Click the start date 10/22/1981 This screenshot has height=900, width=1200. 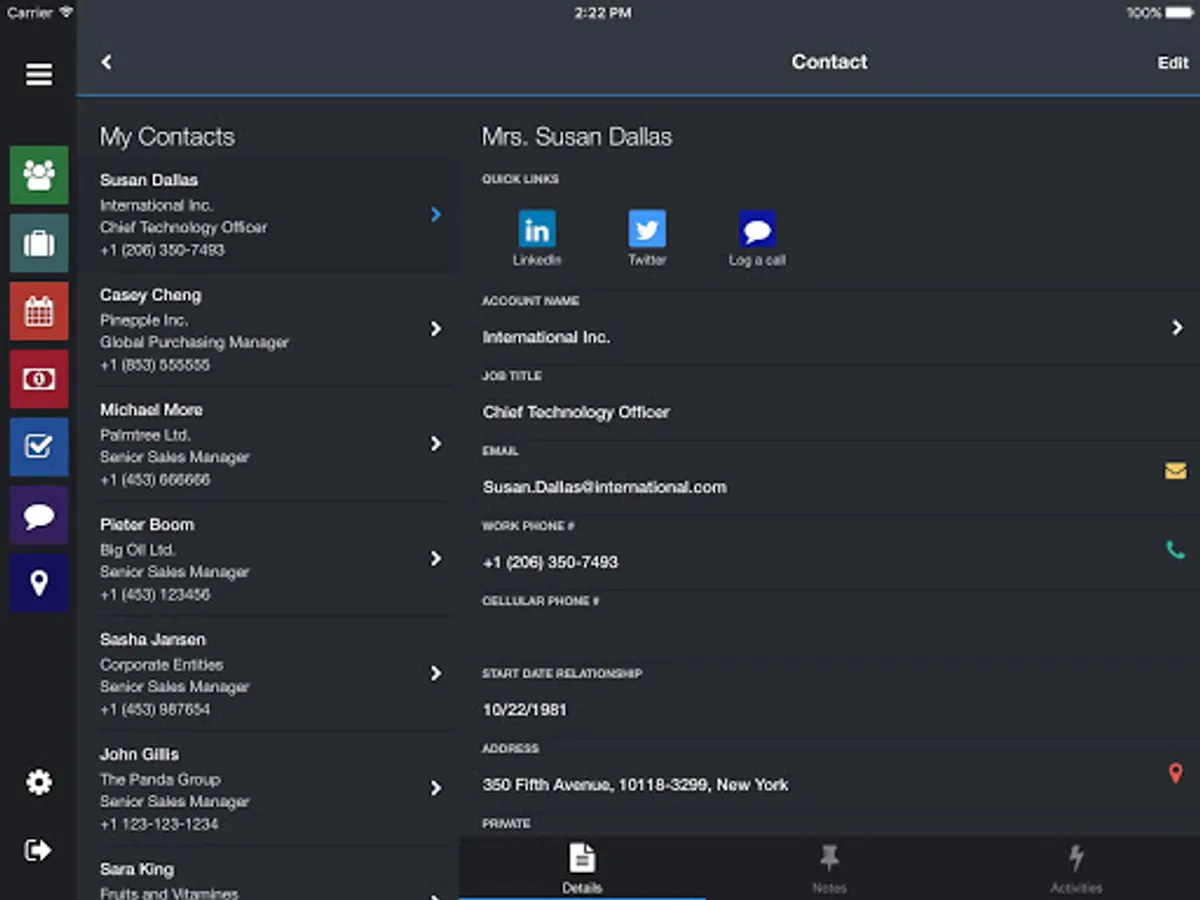coord(524,710)
